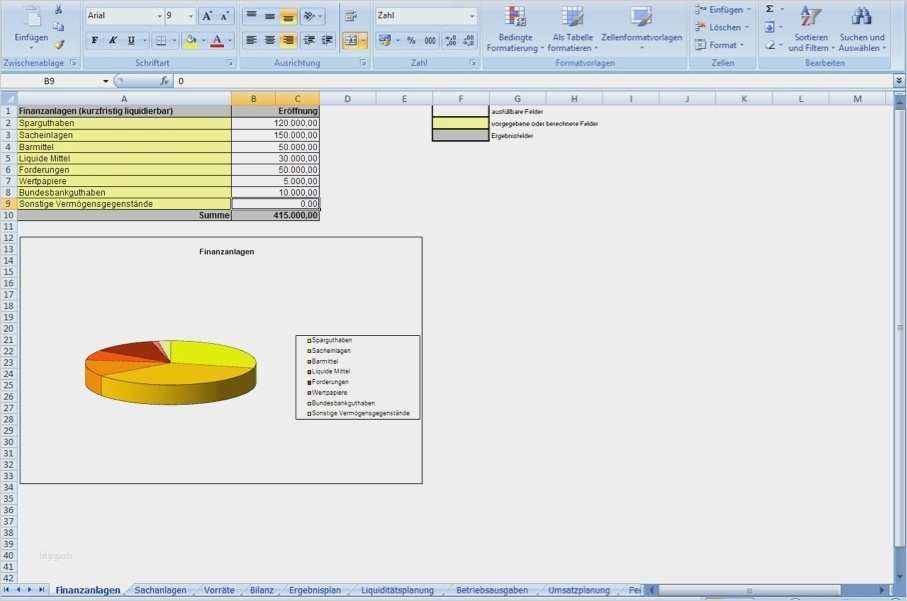Click the format painter brush icon
Viewport: 907px width, 601px height.
[x=58, y=44]
